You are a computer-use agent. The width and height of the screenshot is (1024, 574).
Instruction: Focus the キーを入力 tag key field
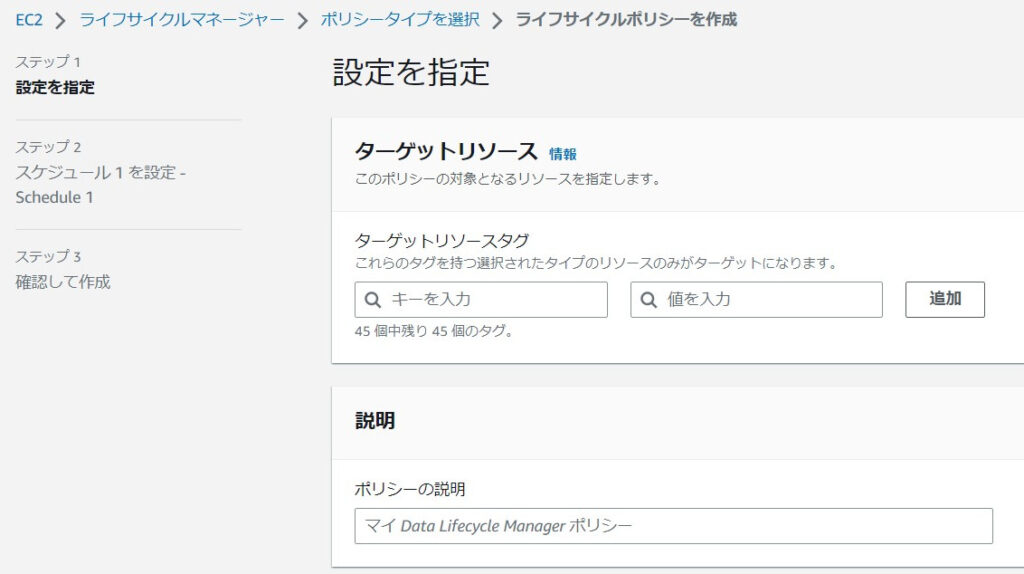click(481, 300)
